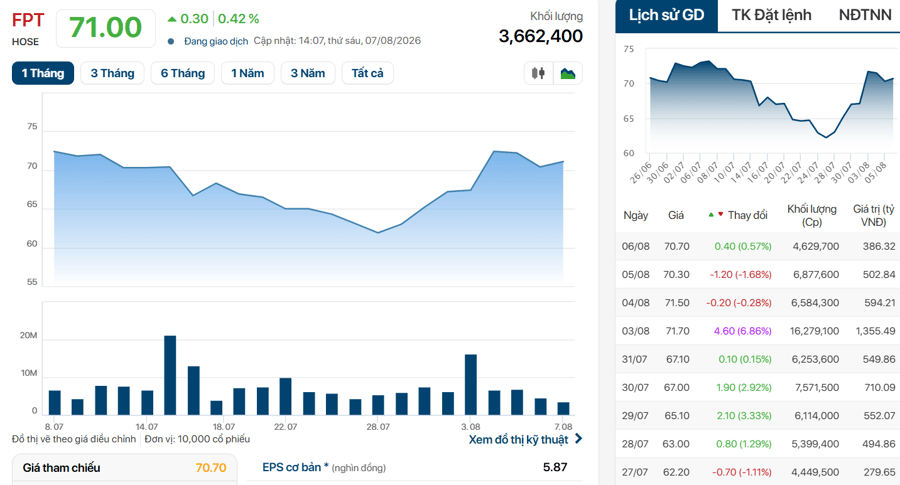Screen dimensions: 900x485
Task: Select the Tất cả time range
Action: tap(367, 73)
